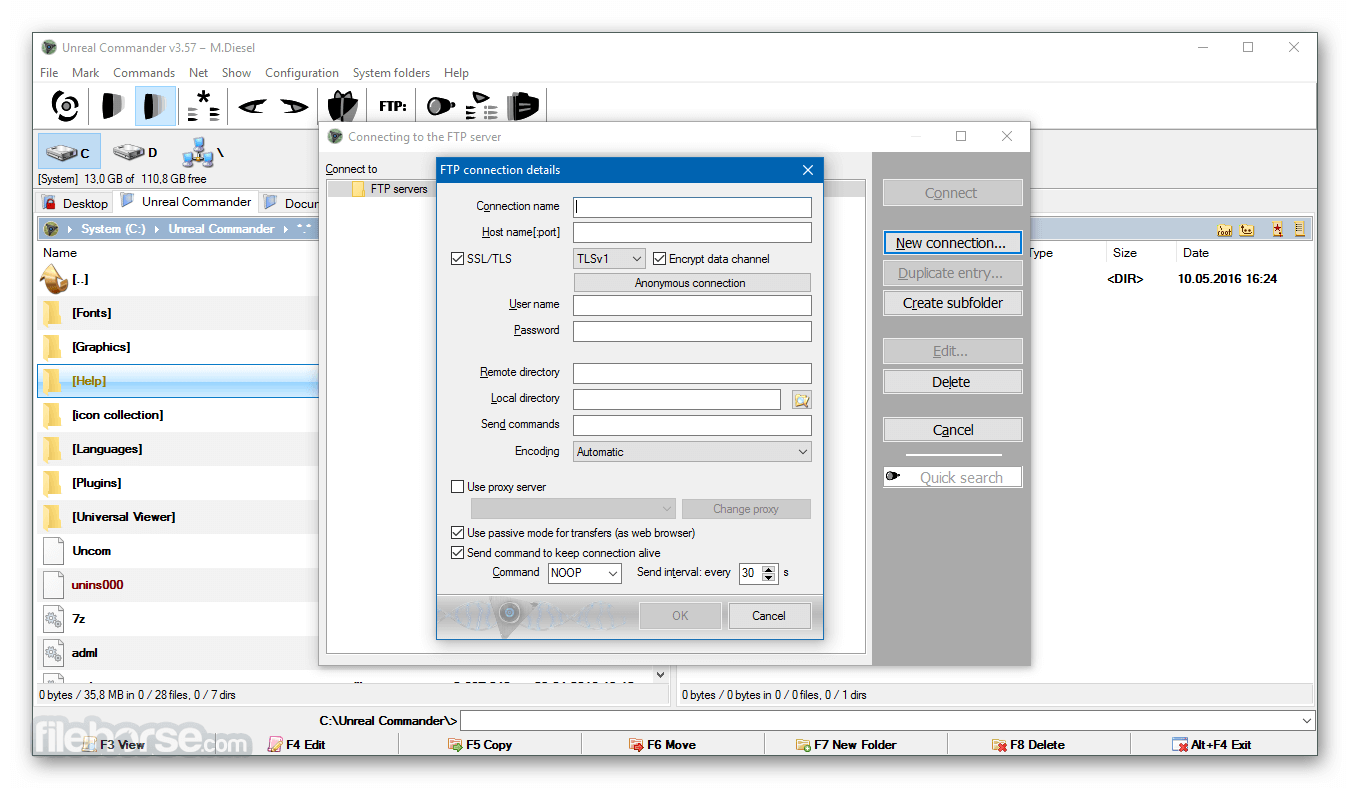The image size is (1350, 788).
Task: Click the left-pointing eye toolbar icon
Action: click(x=252, y=105)
